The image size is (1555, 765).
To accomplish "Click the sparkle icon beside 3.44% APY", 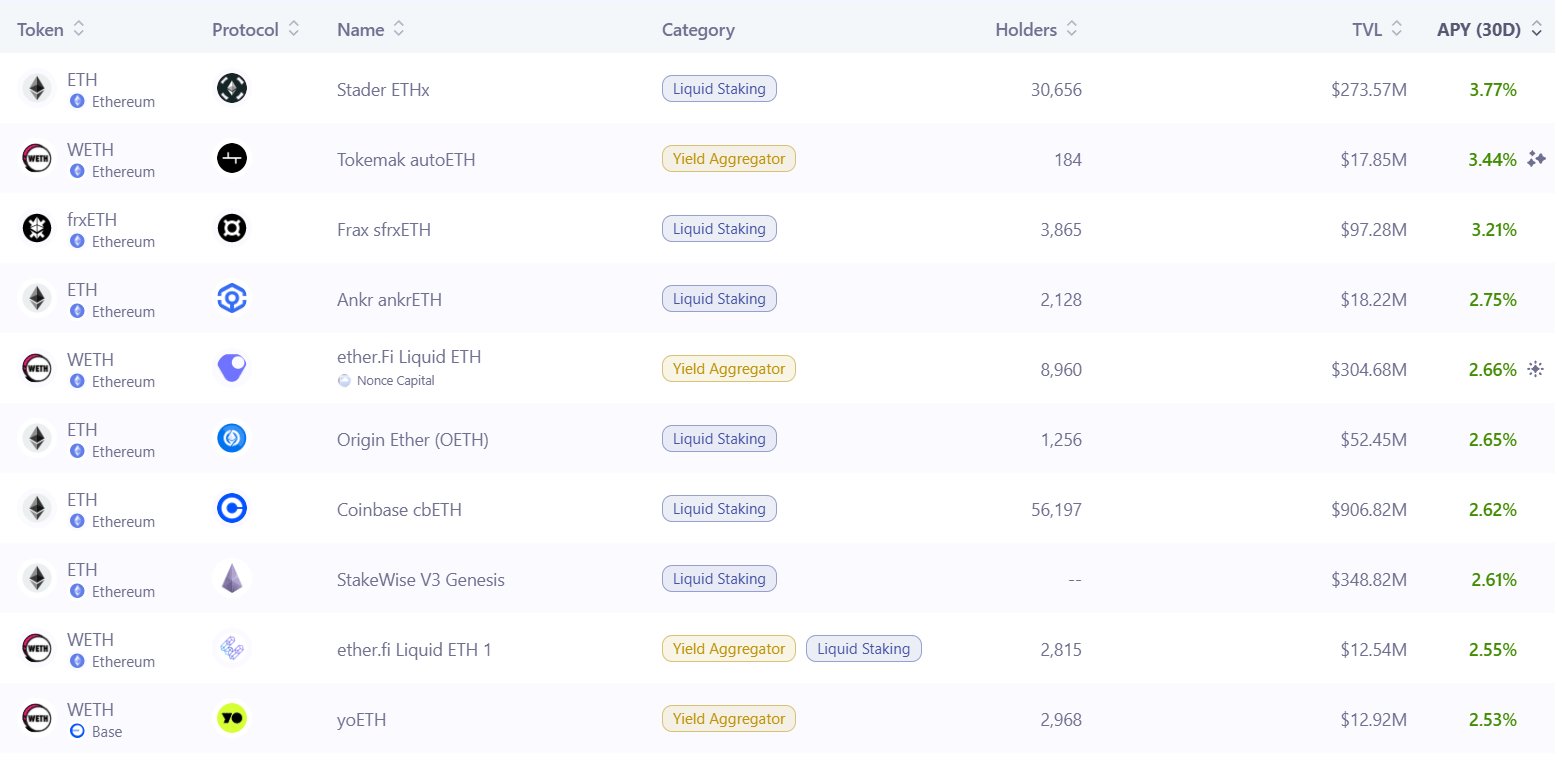I will 1536,159.
